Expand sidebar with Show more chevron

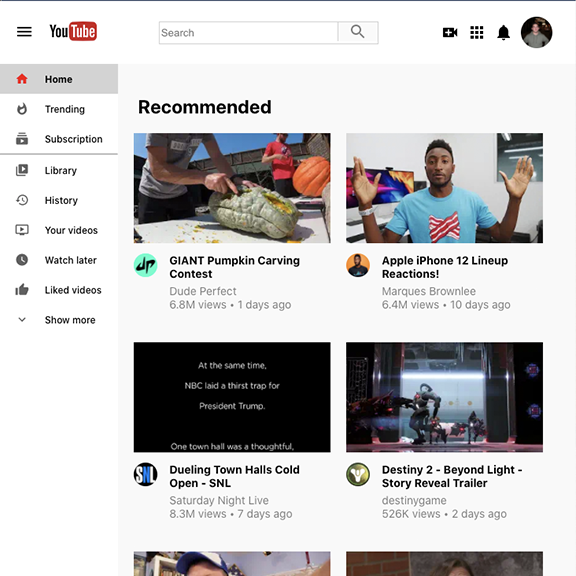[22, 320]
